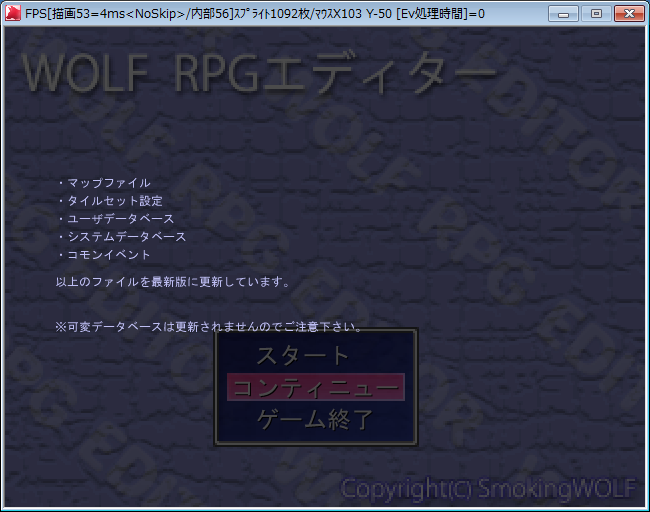The width and height of the screenshot is (650, 512).
Task: Click the ・システムデータベース list entry
Action: point(121,236)
